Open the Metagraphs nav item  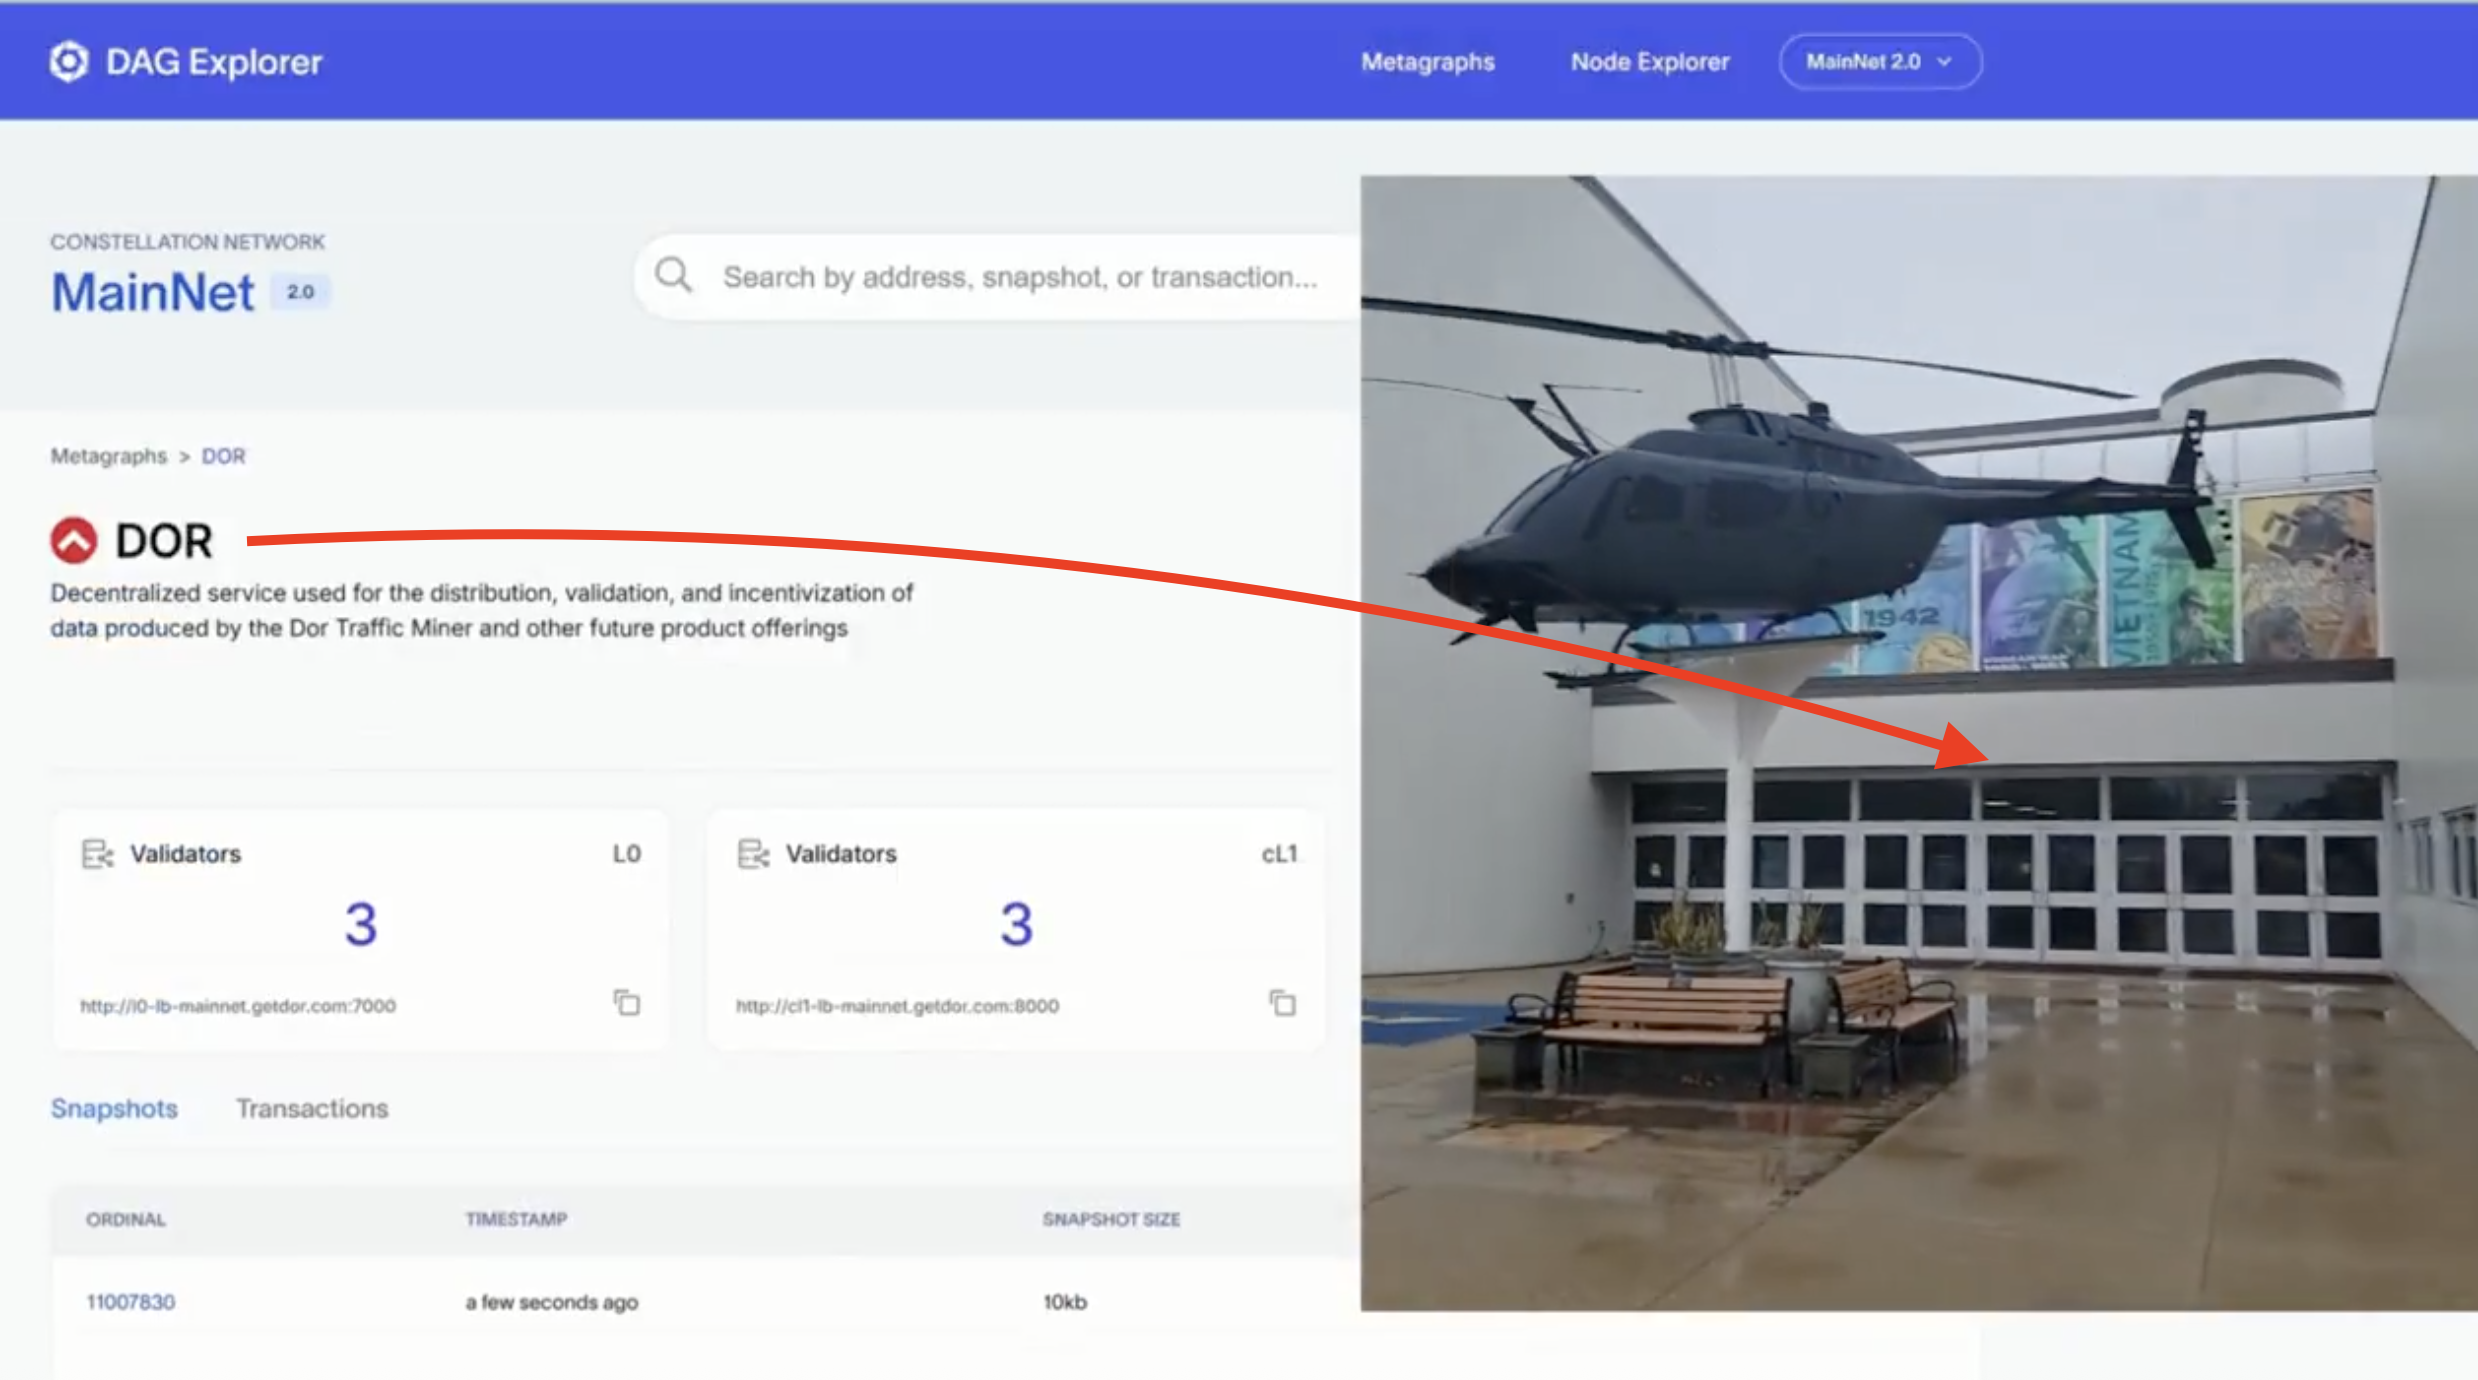tap(1427, 62)
